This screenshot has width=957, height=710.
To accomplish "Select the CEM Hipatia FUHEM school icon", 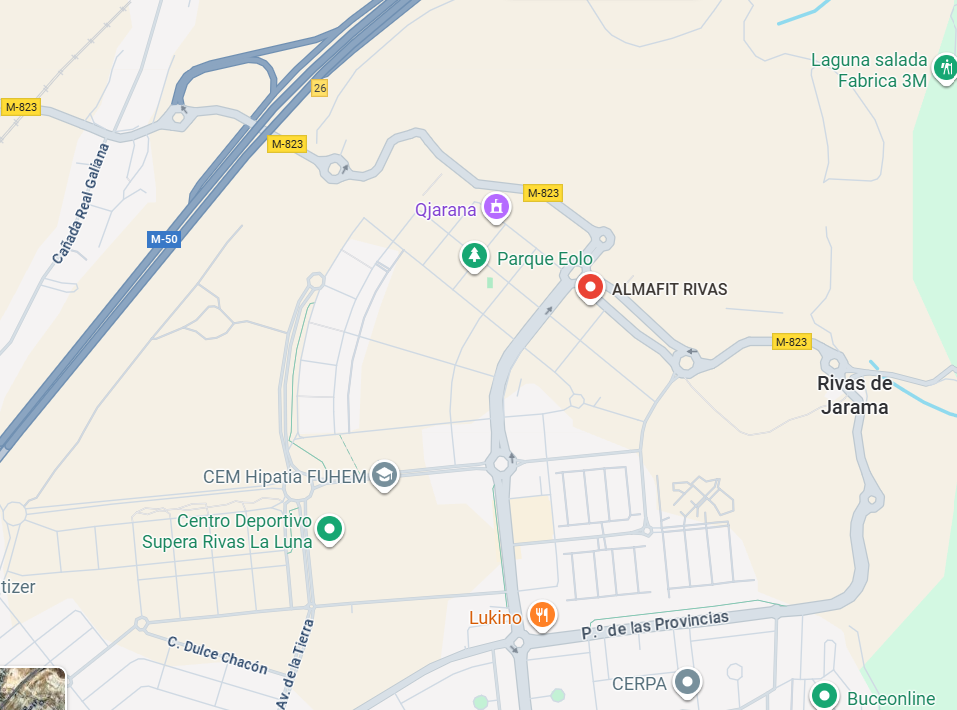I will (385, 475).
